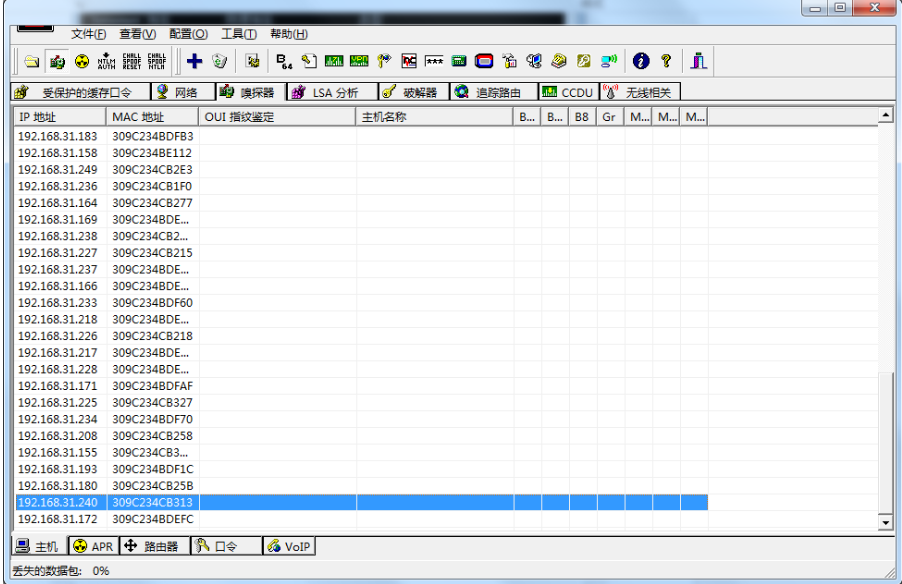Open the 配置(O) menu
The image size is (902, 584).
click(x=189, y=34)
